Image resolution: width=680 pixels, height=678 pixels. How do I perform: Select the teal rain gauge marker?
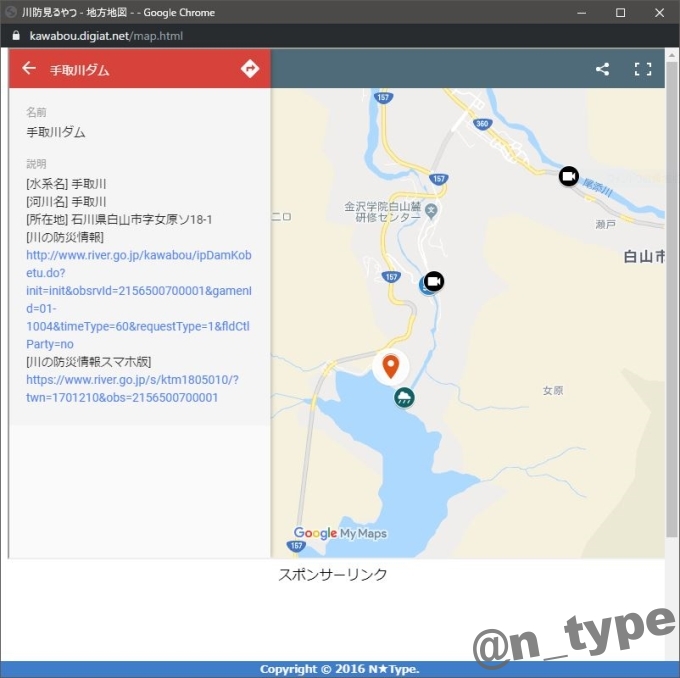(404, 398)
